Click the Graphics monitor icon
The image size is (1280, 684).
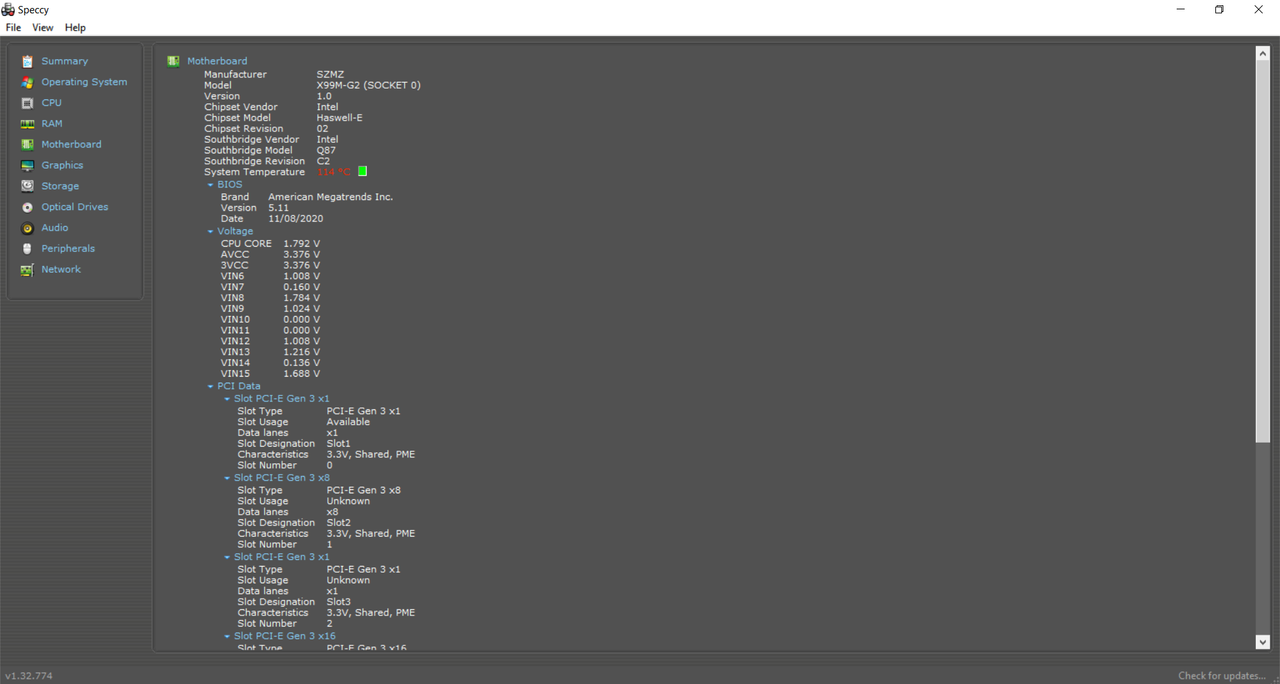coord(27,165)
